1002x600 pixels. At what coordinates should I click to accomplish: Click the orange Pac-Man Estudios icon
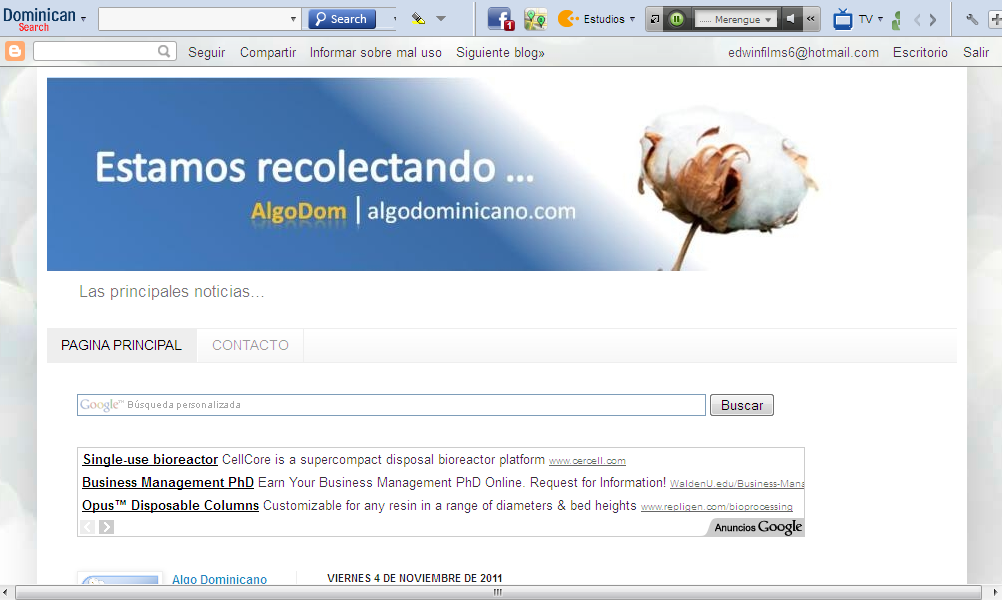point(567,19)
